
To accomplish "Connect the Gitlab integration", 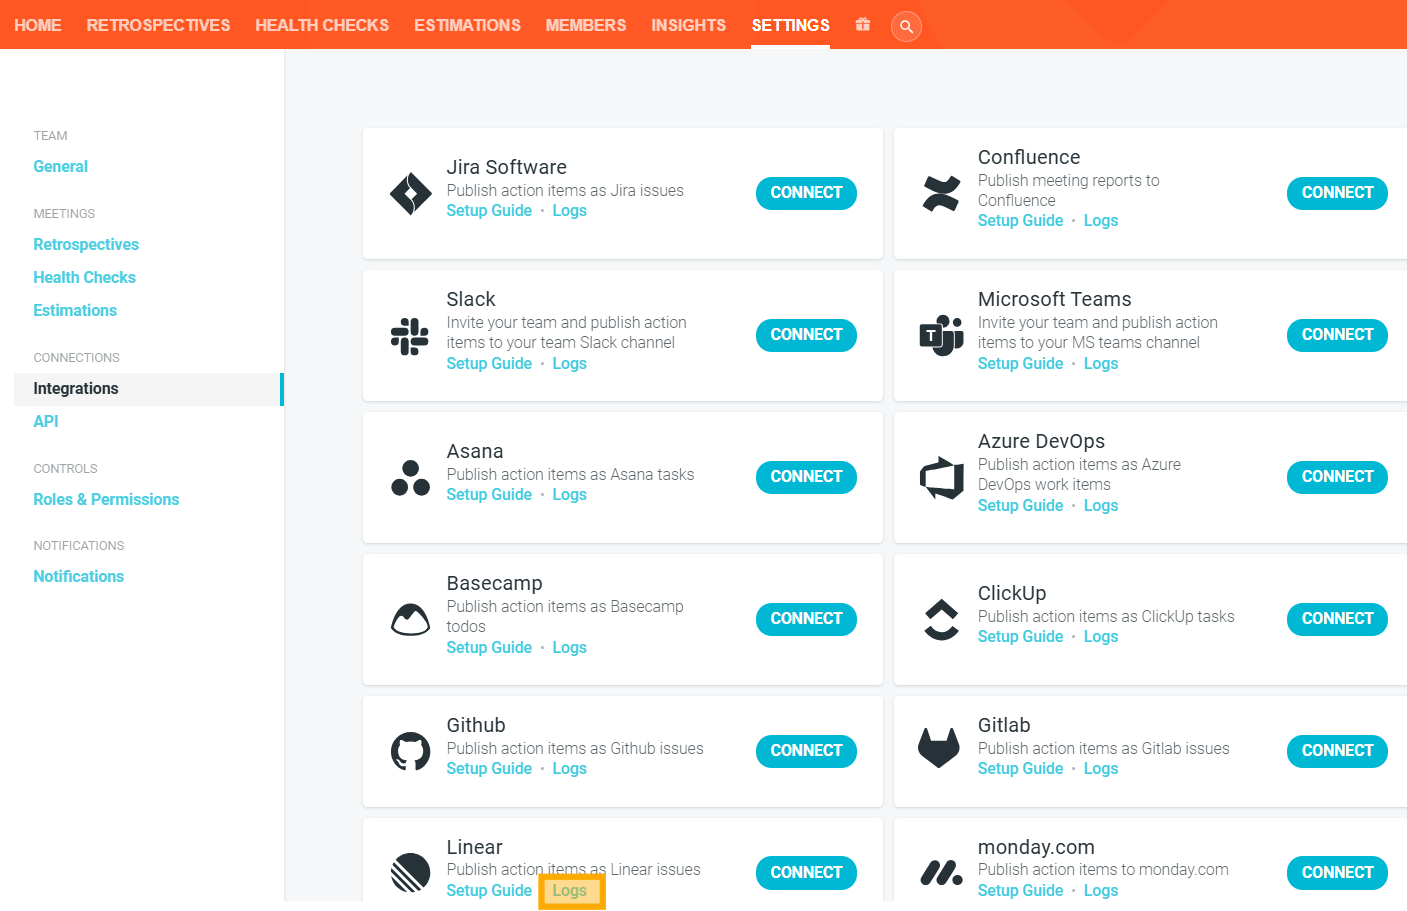I will pos(1337,751).
